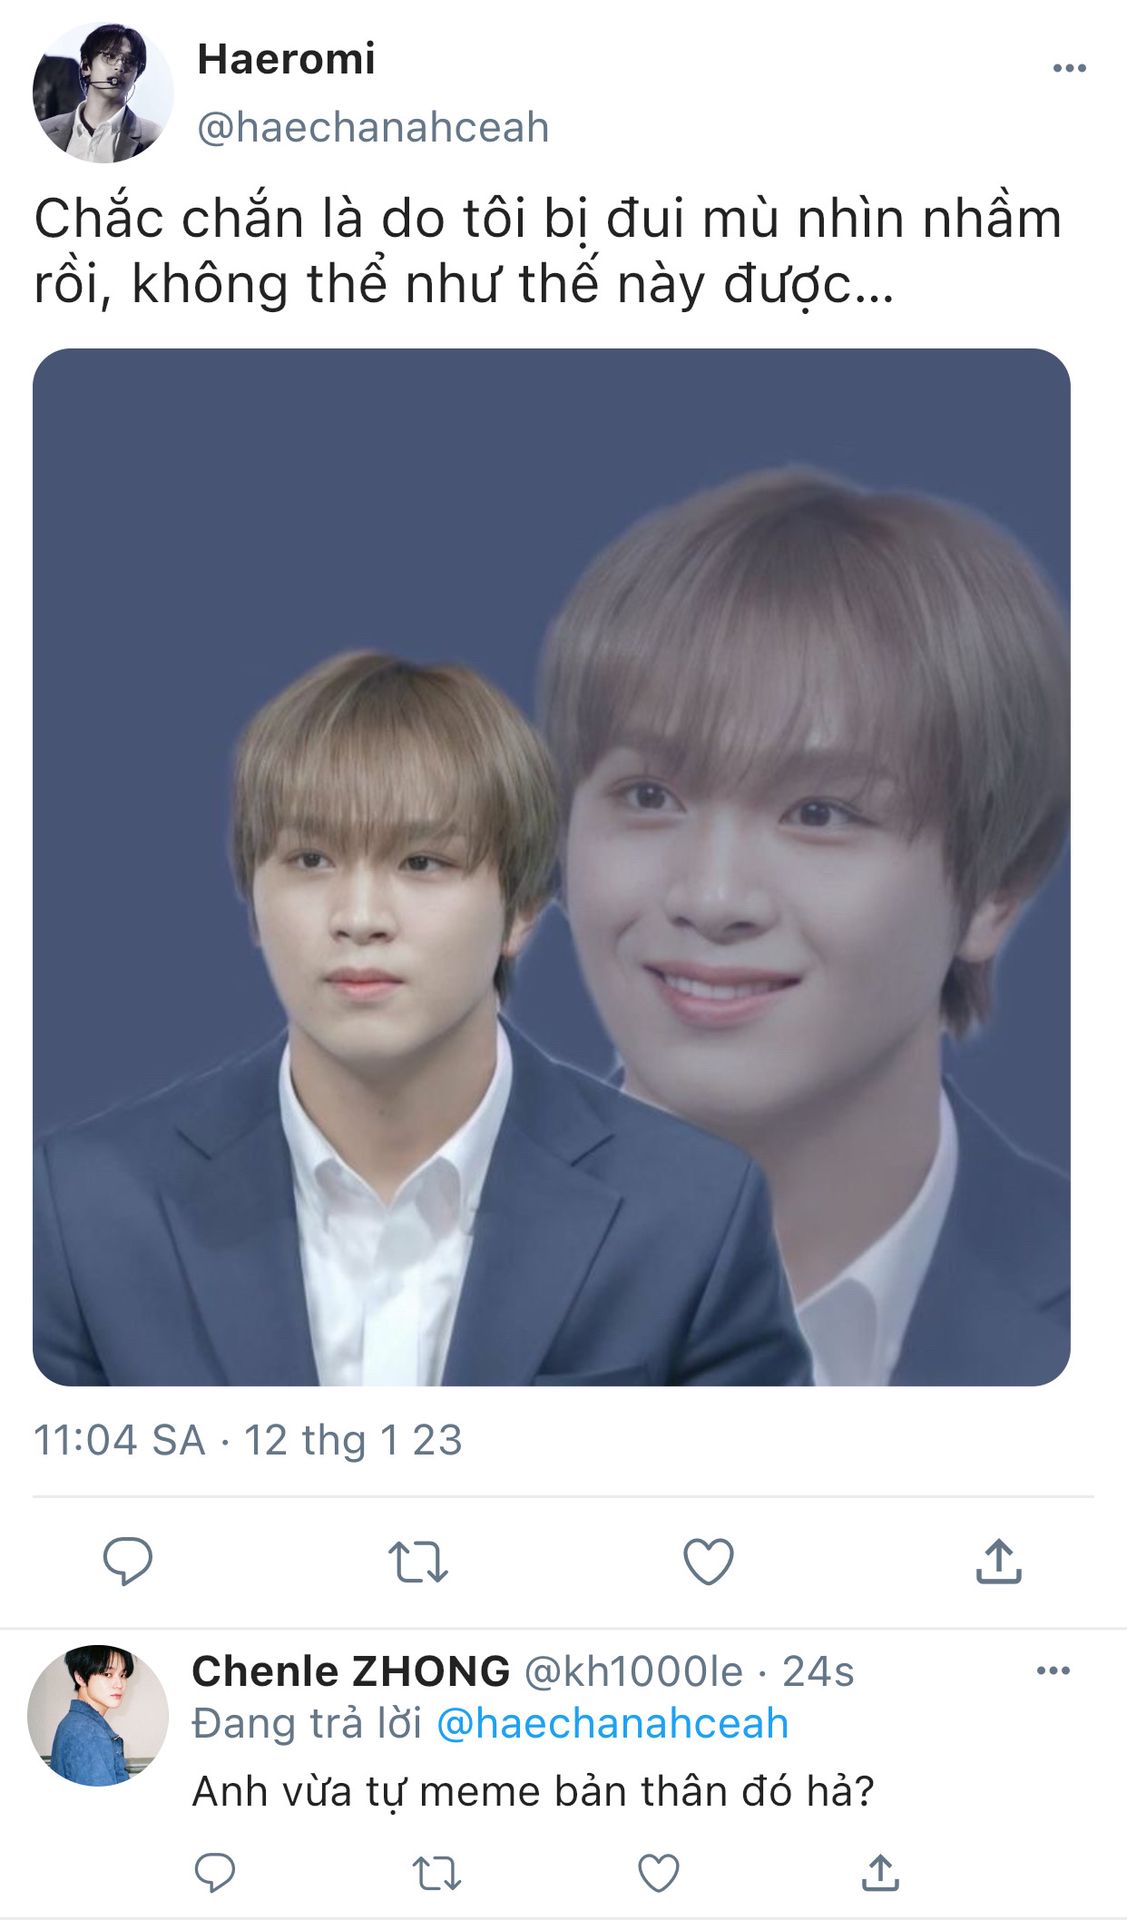Image resolution: width=1127 pixels, height=1920 pixels.
Task: Open more options on Chenle ZHONG's reply
Action: (x=1053, y=1670)
